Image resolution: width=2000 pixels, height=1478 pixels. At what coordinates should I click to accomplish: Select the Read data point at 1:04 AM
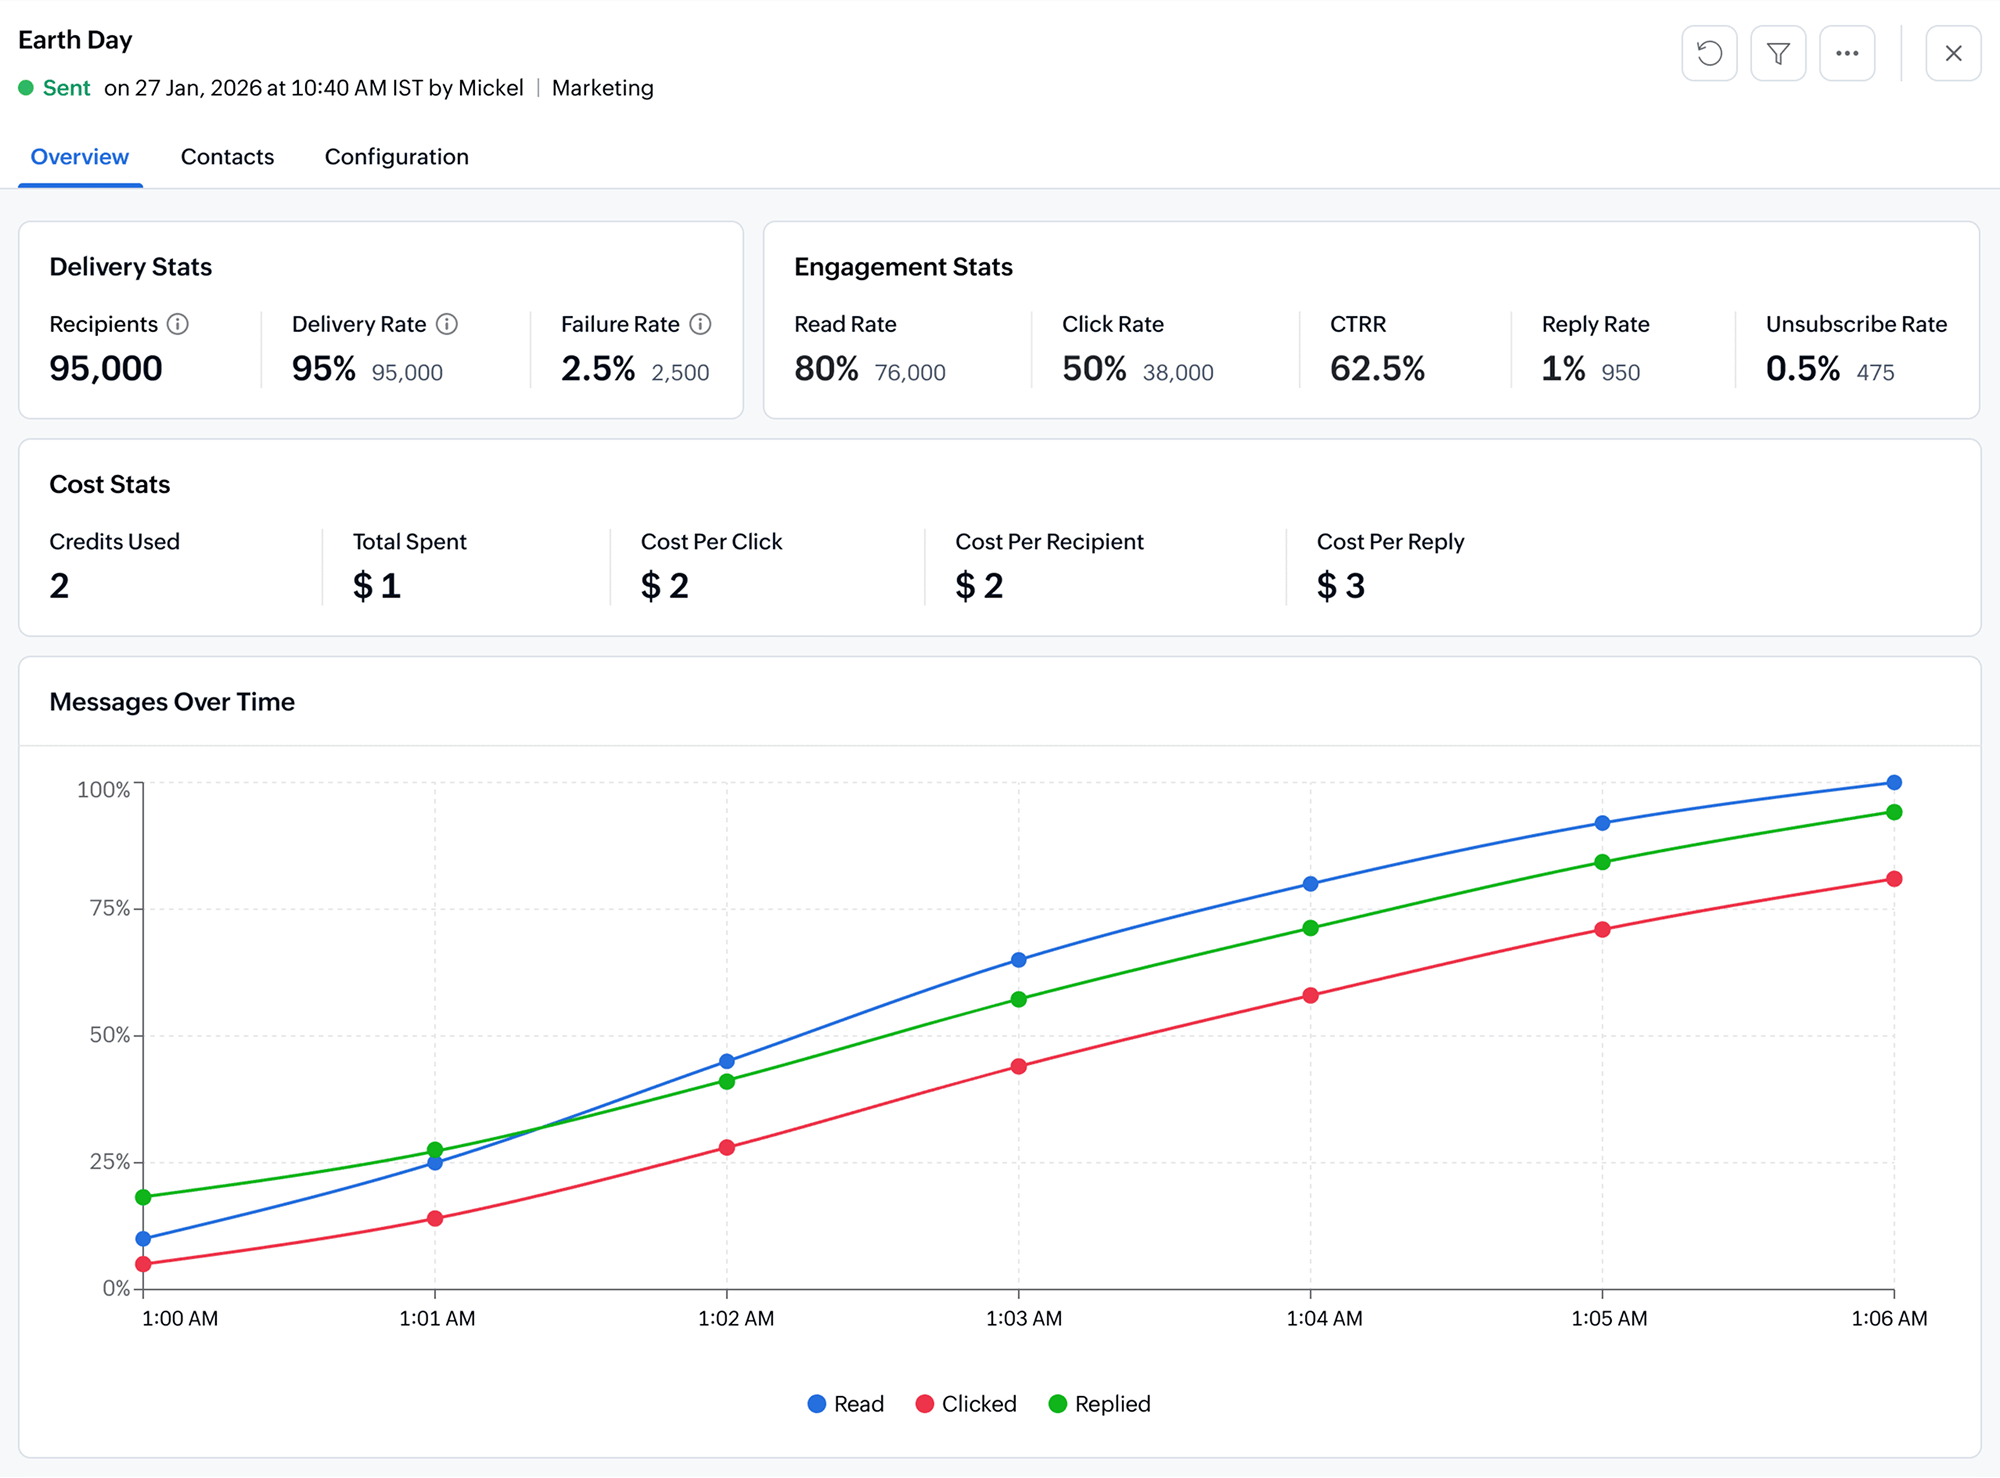click(1310, 884)
